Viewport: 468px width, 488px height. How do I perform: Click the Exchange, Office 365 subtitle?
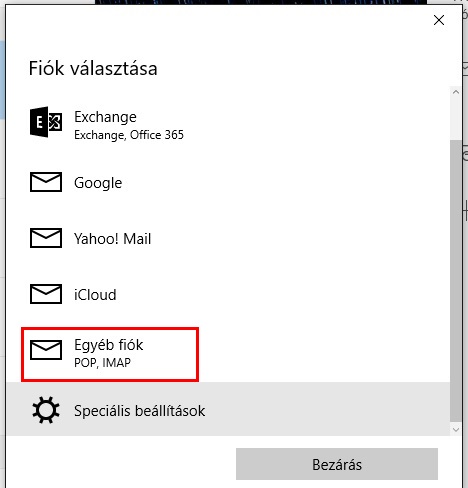coord(129,135)
